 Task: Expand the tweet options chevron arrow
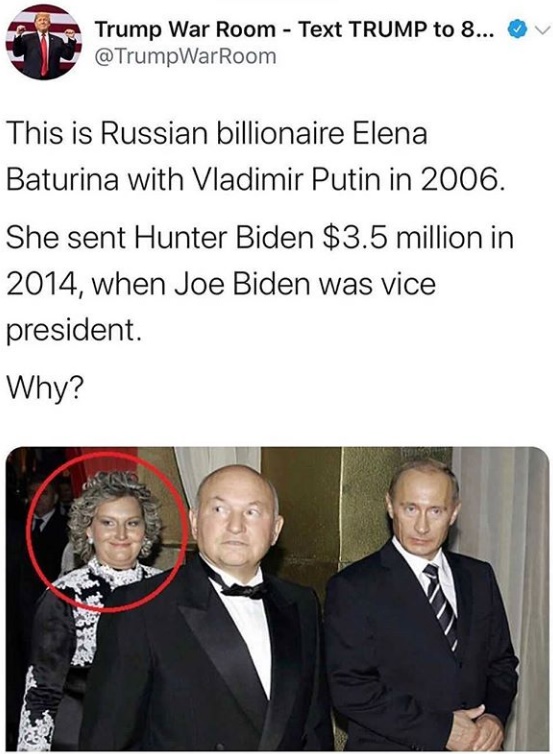[541, 31]
